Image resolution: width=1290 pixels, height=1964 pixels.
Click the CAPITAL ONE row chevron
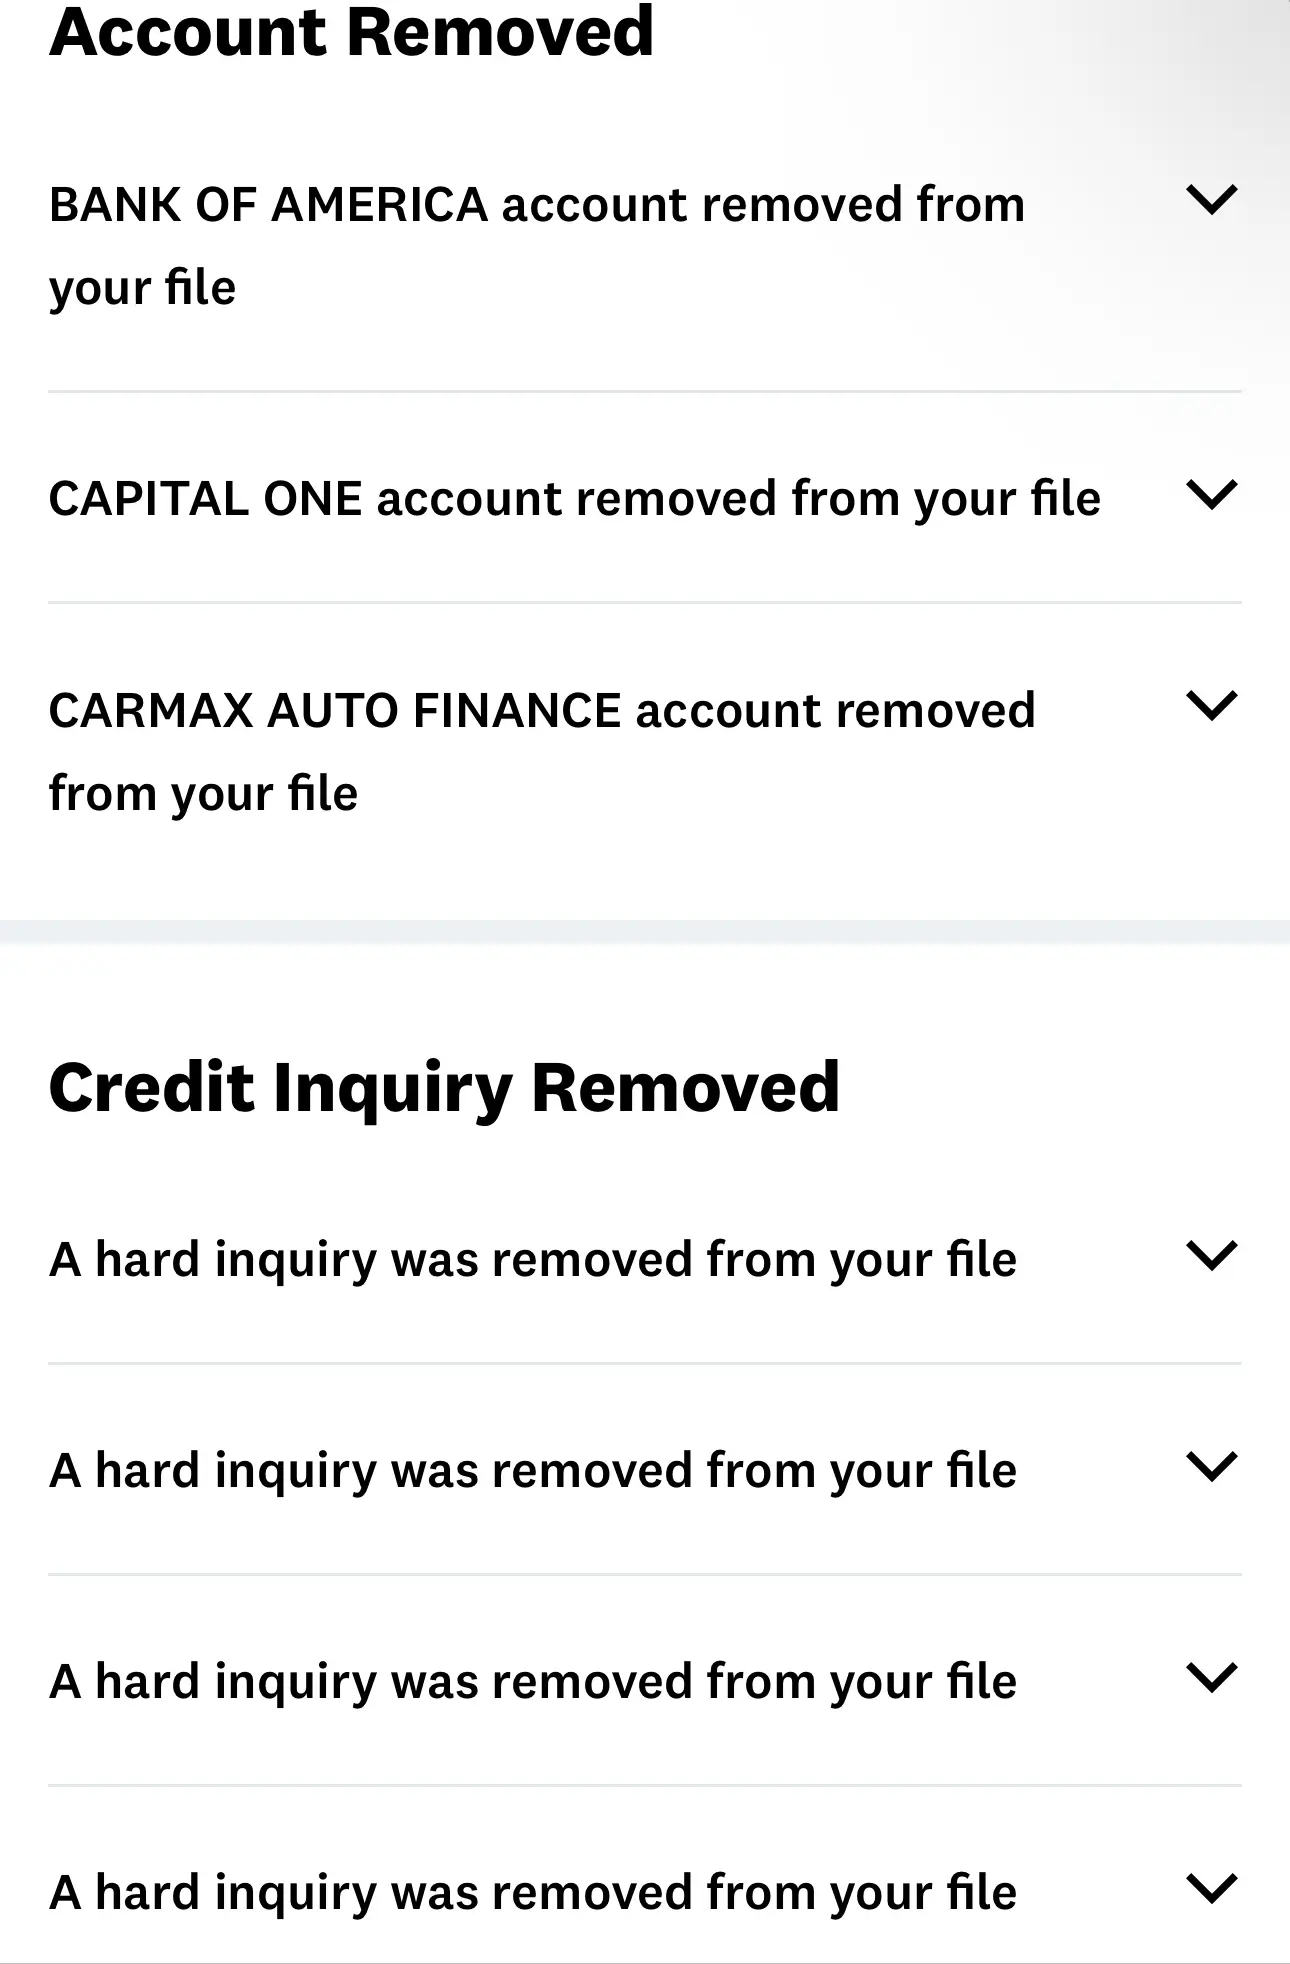[1211, 494]
